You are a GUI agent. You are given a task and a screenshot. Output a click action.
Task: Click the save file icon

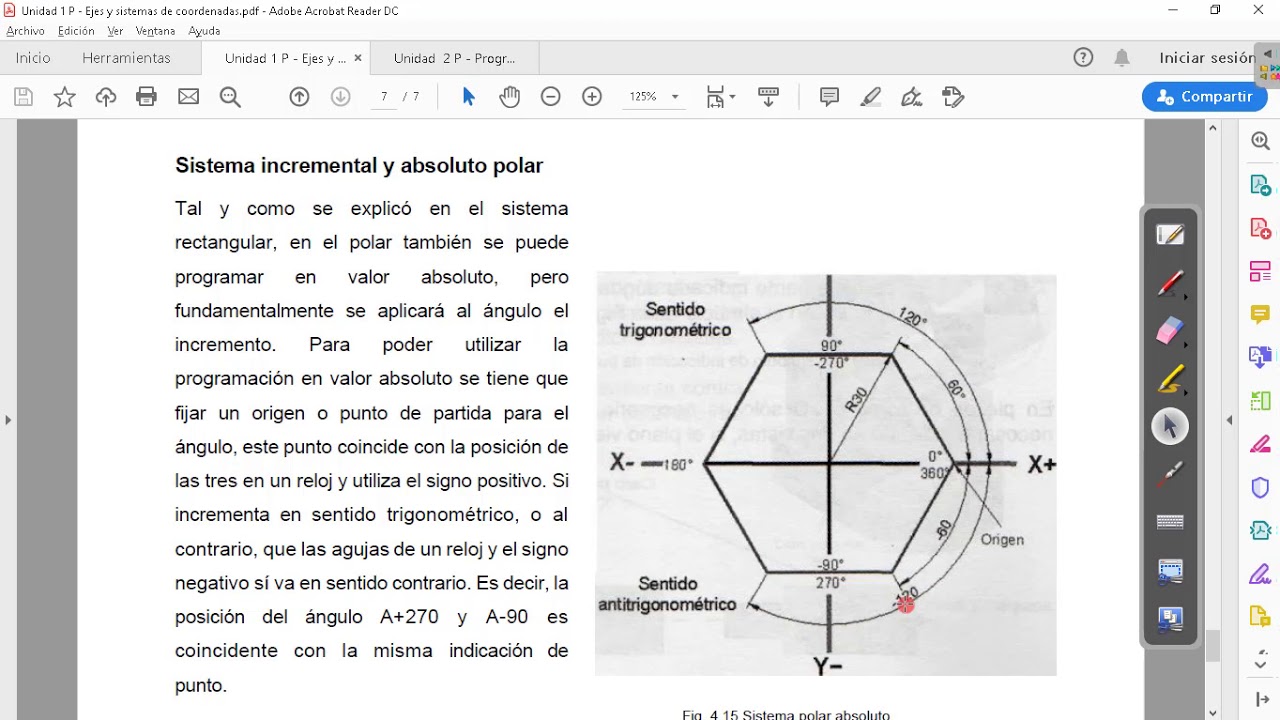[x=24, y=97]
